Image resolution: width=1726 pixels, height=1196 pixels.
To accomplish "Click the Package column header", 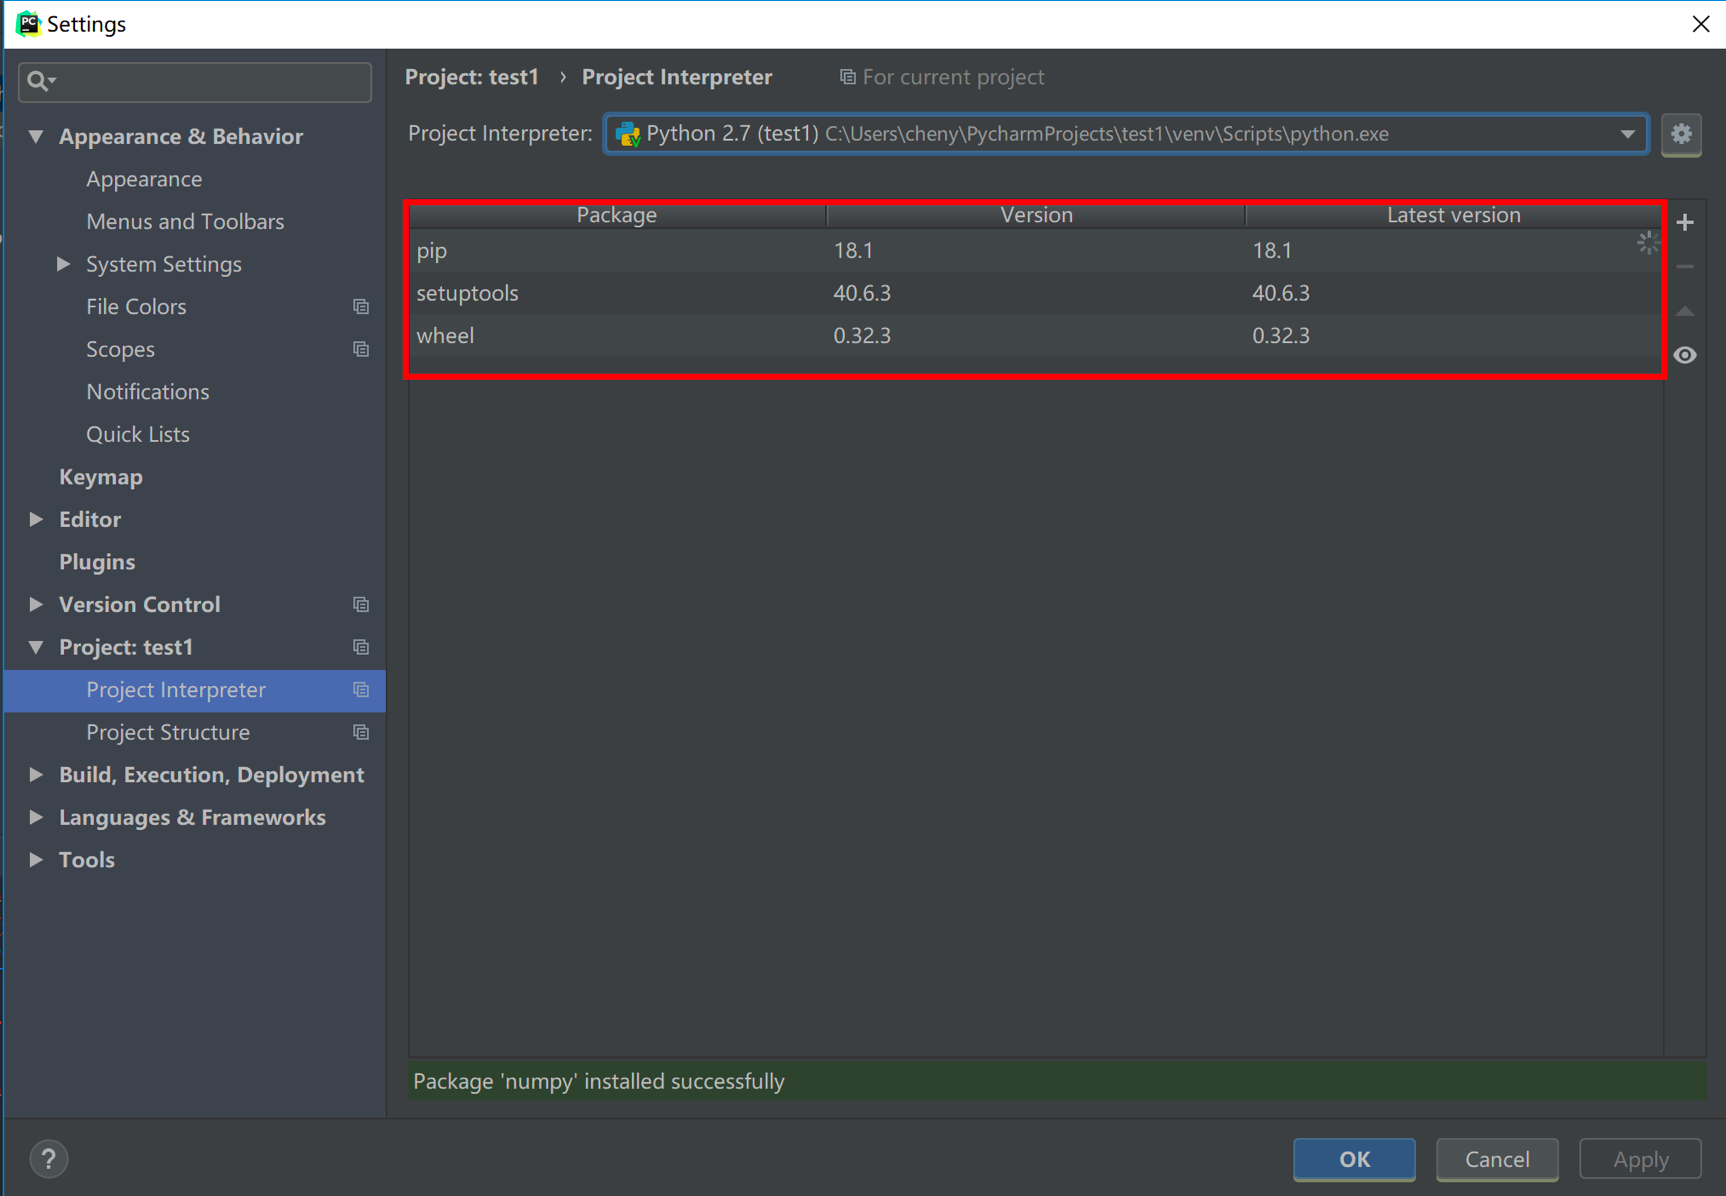I will point(617,215).
